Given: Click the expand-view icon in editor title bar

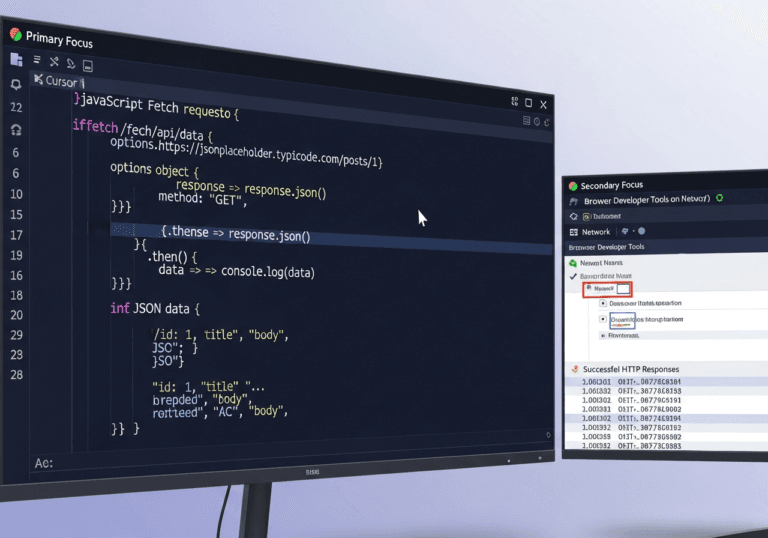Looking at the screenshot, I should click(x=514, y=101).
